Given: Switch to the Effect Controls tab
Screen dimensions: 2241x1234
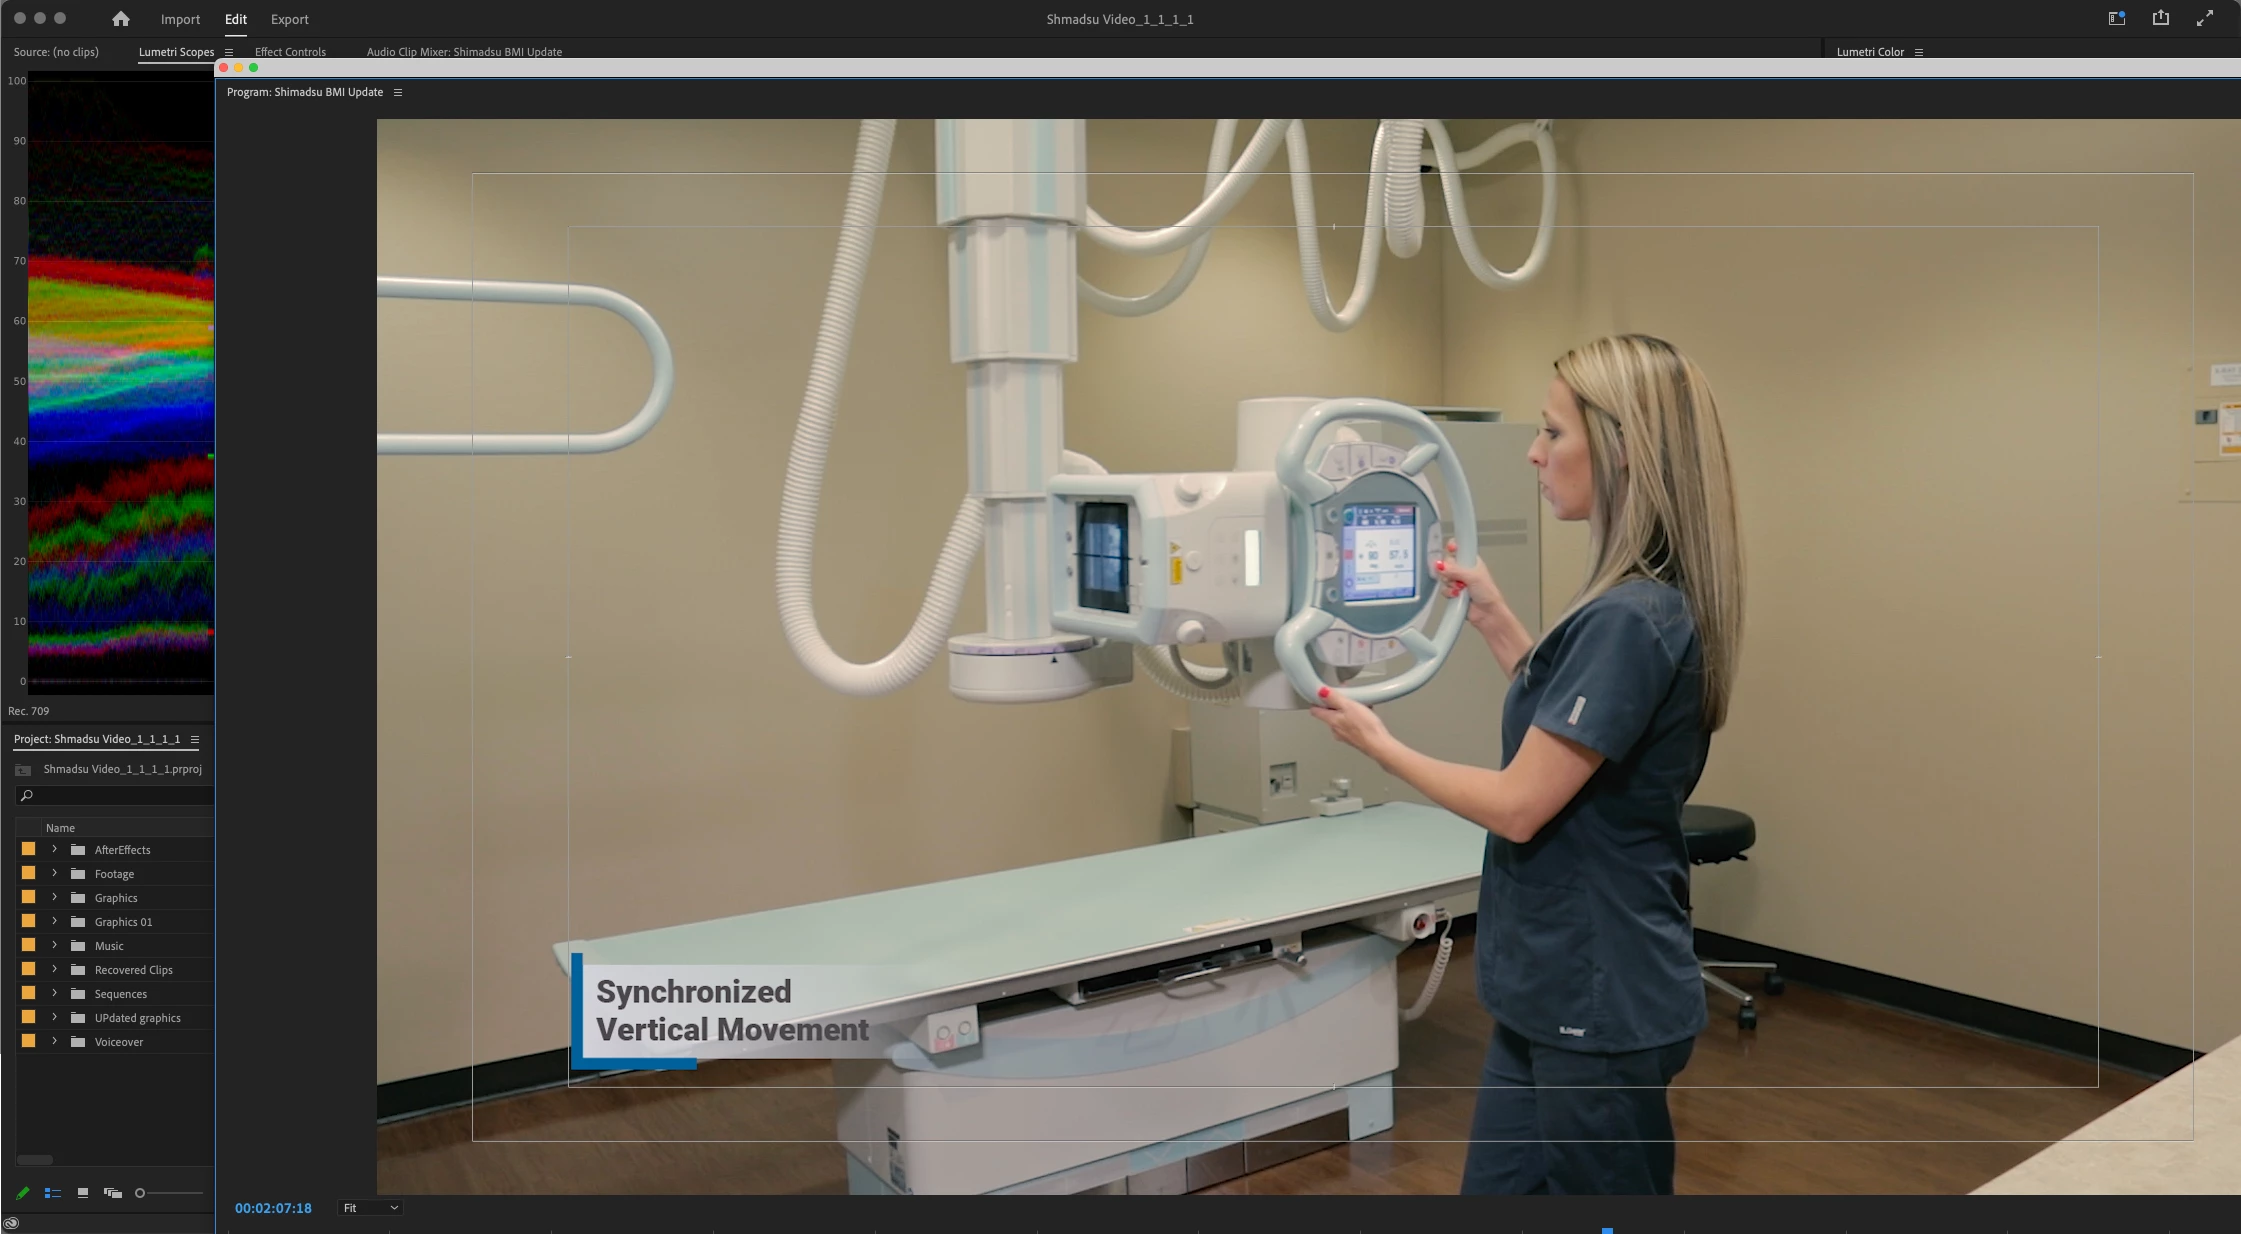Looking at the screenshot, I should (290, 52).
